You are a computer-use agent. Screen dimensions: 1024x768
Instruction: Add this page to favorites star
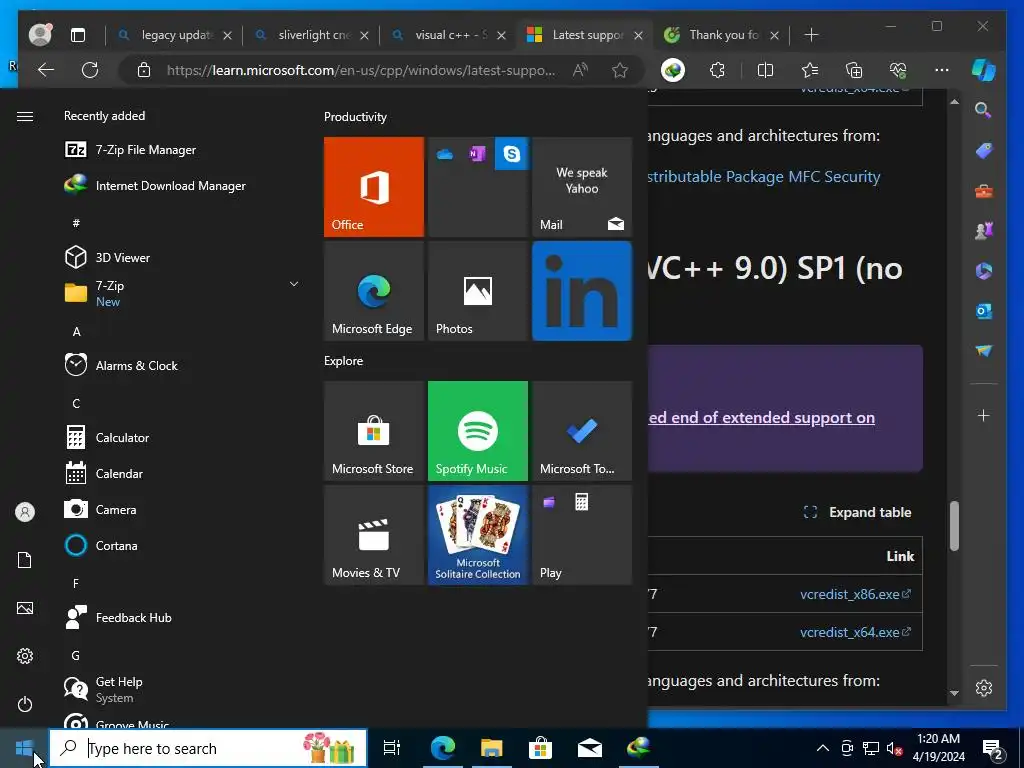(x=620, y=70)
